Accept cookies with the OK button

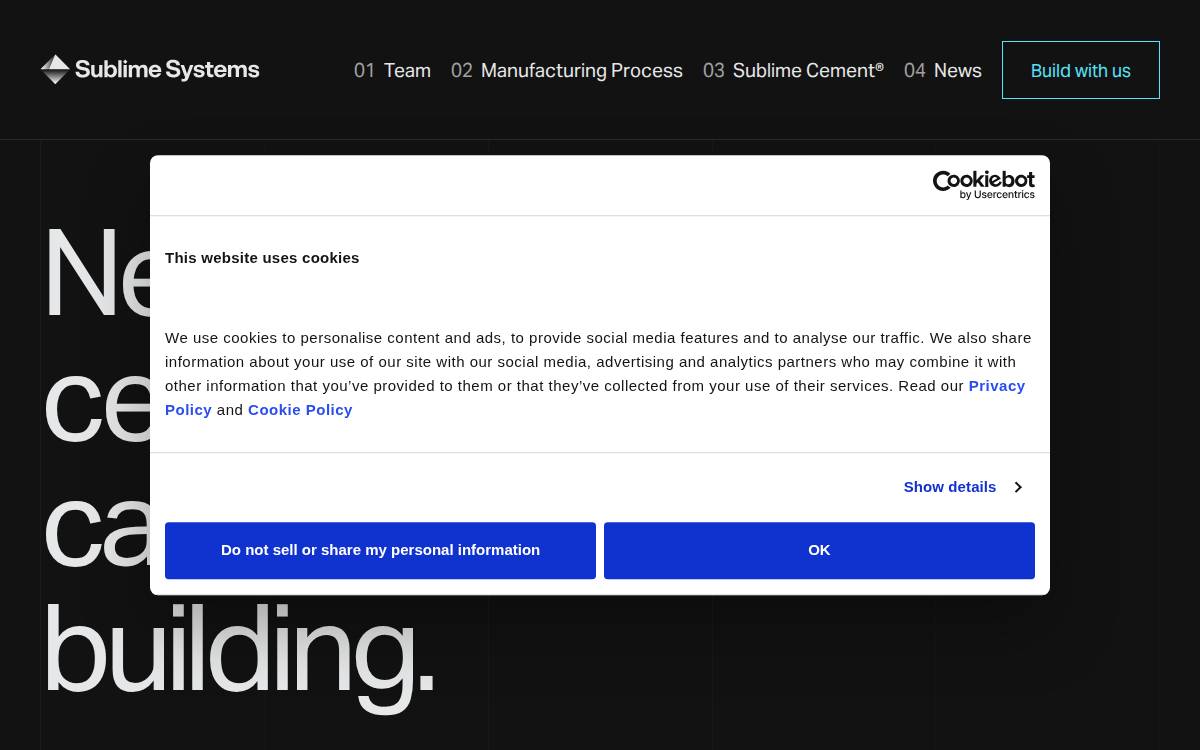point(819,550)
